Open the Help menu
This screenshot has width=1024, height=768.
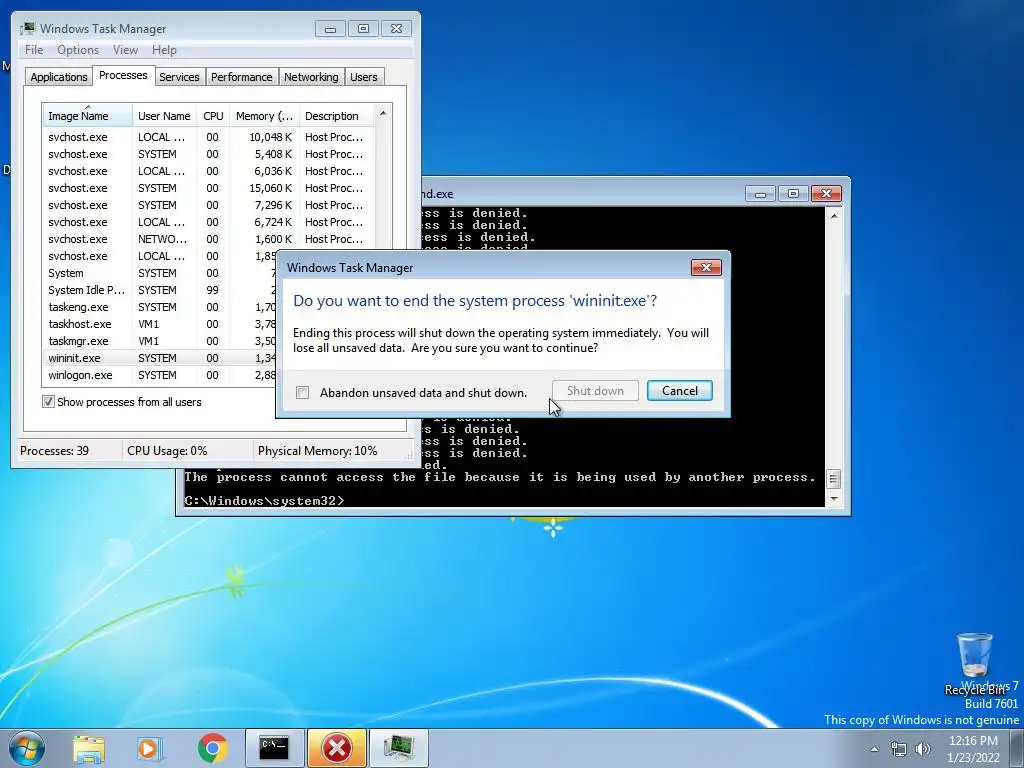point(164,50)
